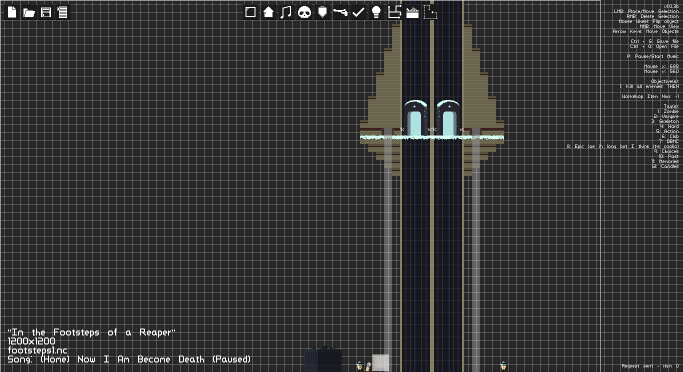Select the white square block object
The image size is (683, 372).
tap(380, 363)
